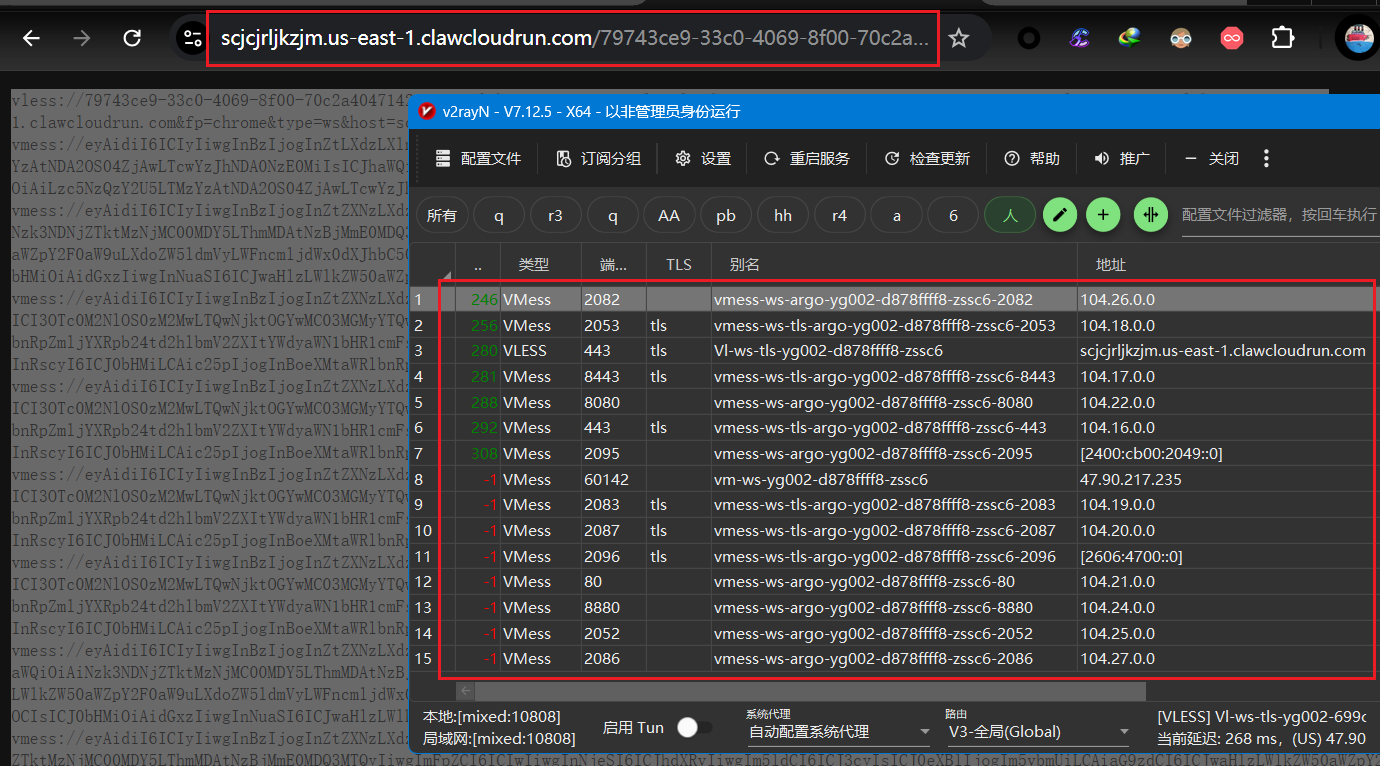Click the 关闭 toolbar item
Image resolution: width=1380 pixels, height=766 pixels.
pos(1212,158)
